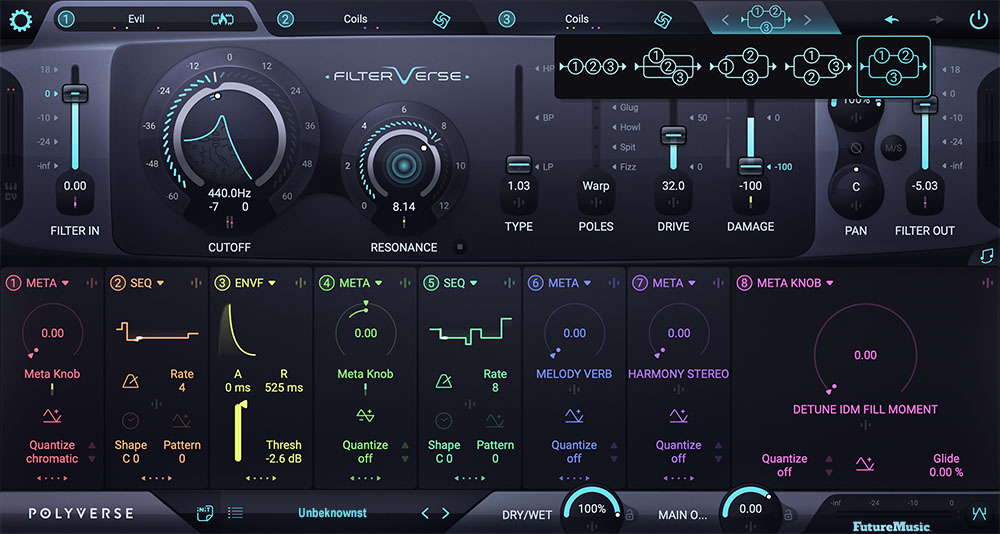The image size is (1000, 534).
Task: Click the music note icon below Filter Out
Action: coord(986,255)
